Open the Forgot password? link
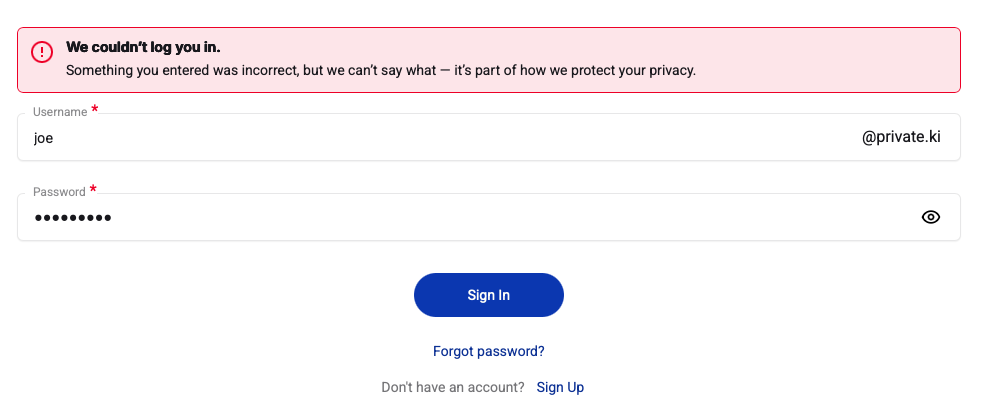Image resolution: width=984 pixels, height=405 pixels. (x=489, y=351)
